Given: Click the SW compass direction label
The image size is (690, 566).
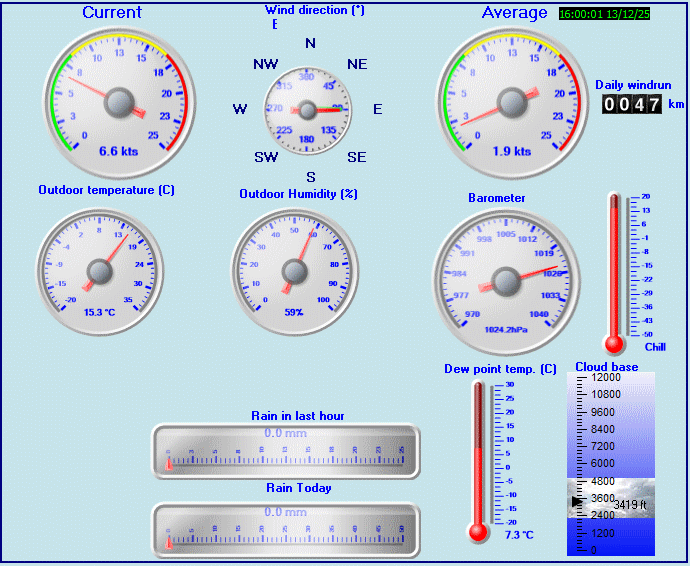Looking at the screenshot, I should [x=266, y=158].
